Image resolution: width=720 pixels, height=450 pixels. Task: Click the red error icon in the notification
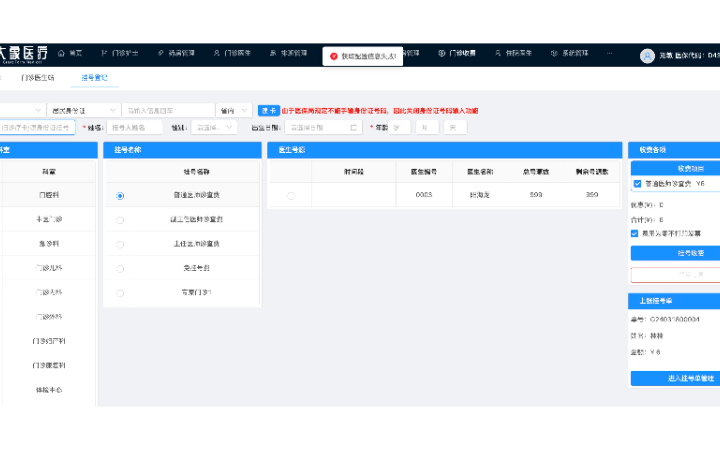(334, 57)
